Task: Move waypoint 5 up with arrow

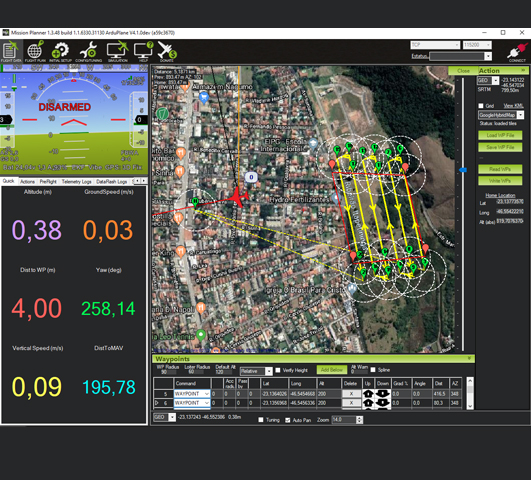Action: [x=368, y=394]
